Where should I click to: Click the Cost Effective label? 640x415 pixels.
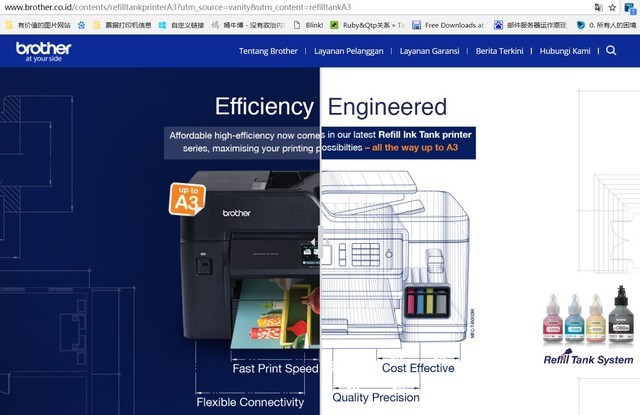pos(418,368)
